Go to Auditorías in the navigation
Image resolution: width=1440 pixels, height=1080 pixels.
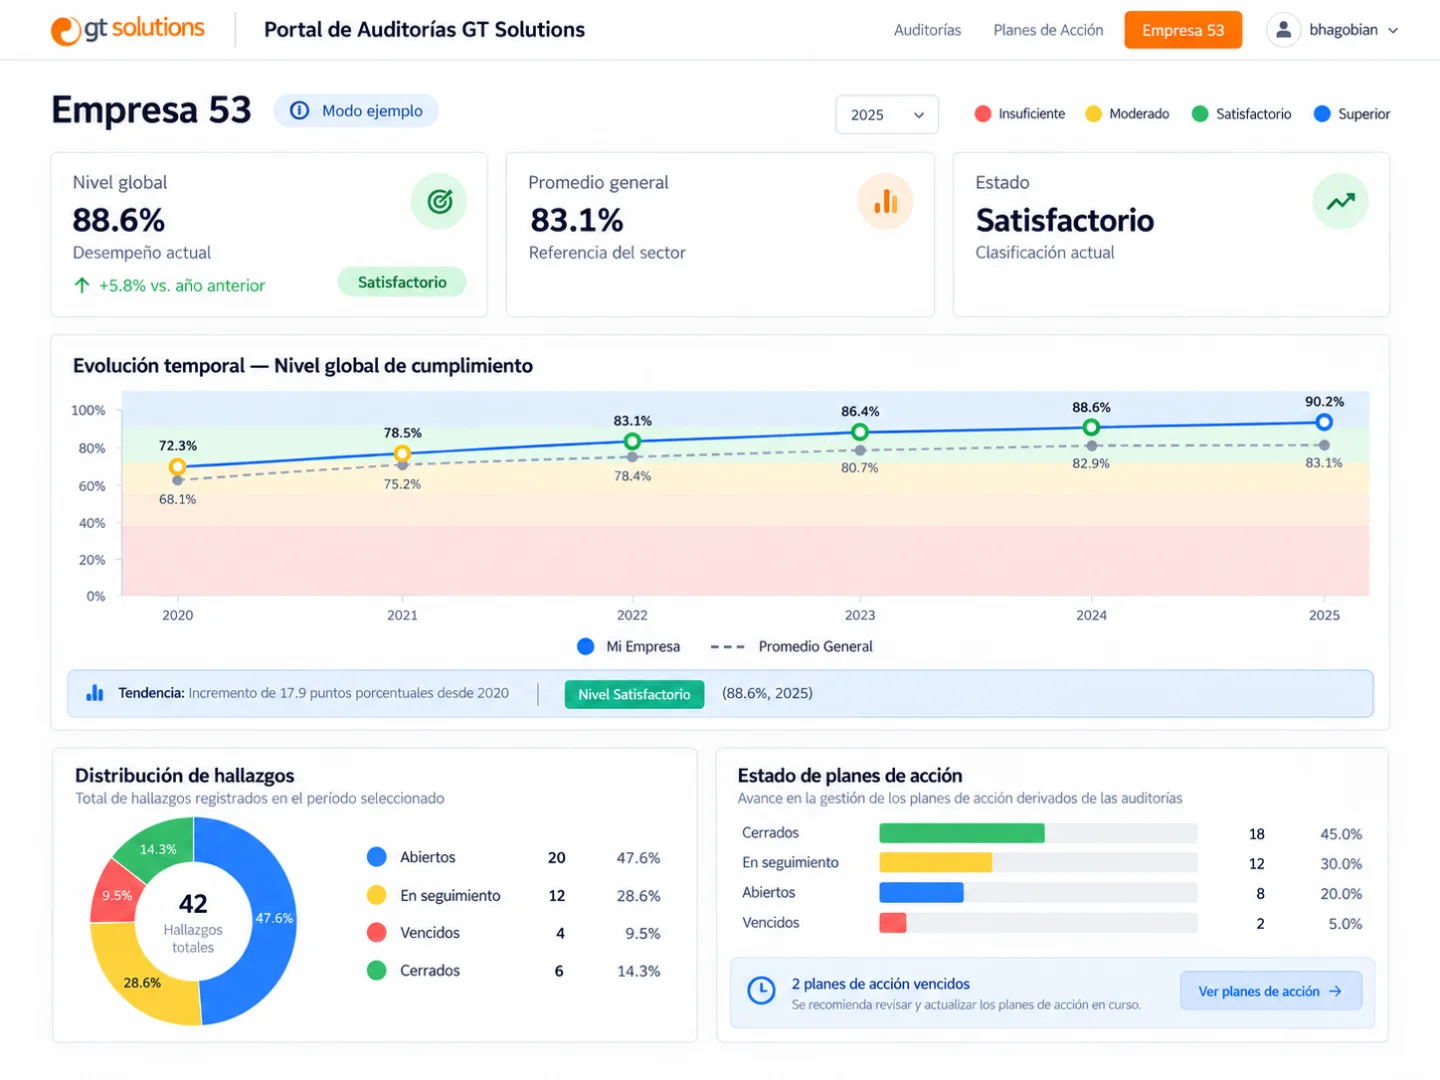927,30
